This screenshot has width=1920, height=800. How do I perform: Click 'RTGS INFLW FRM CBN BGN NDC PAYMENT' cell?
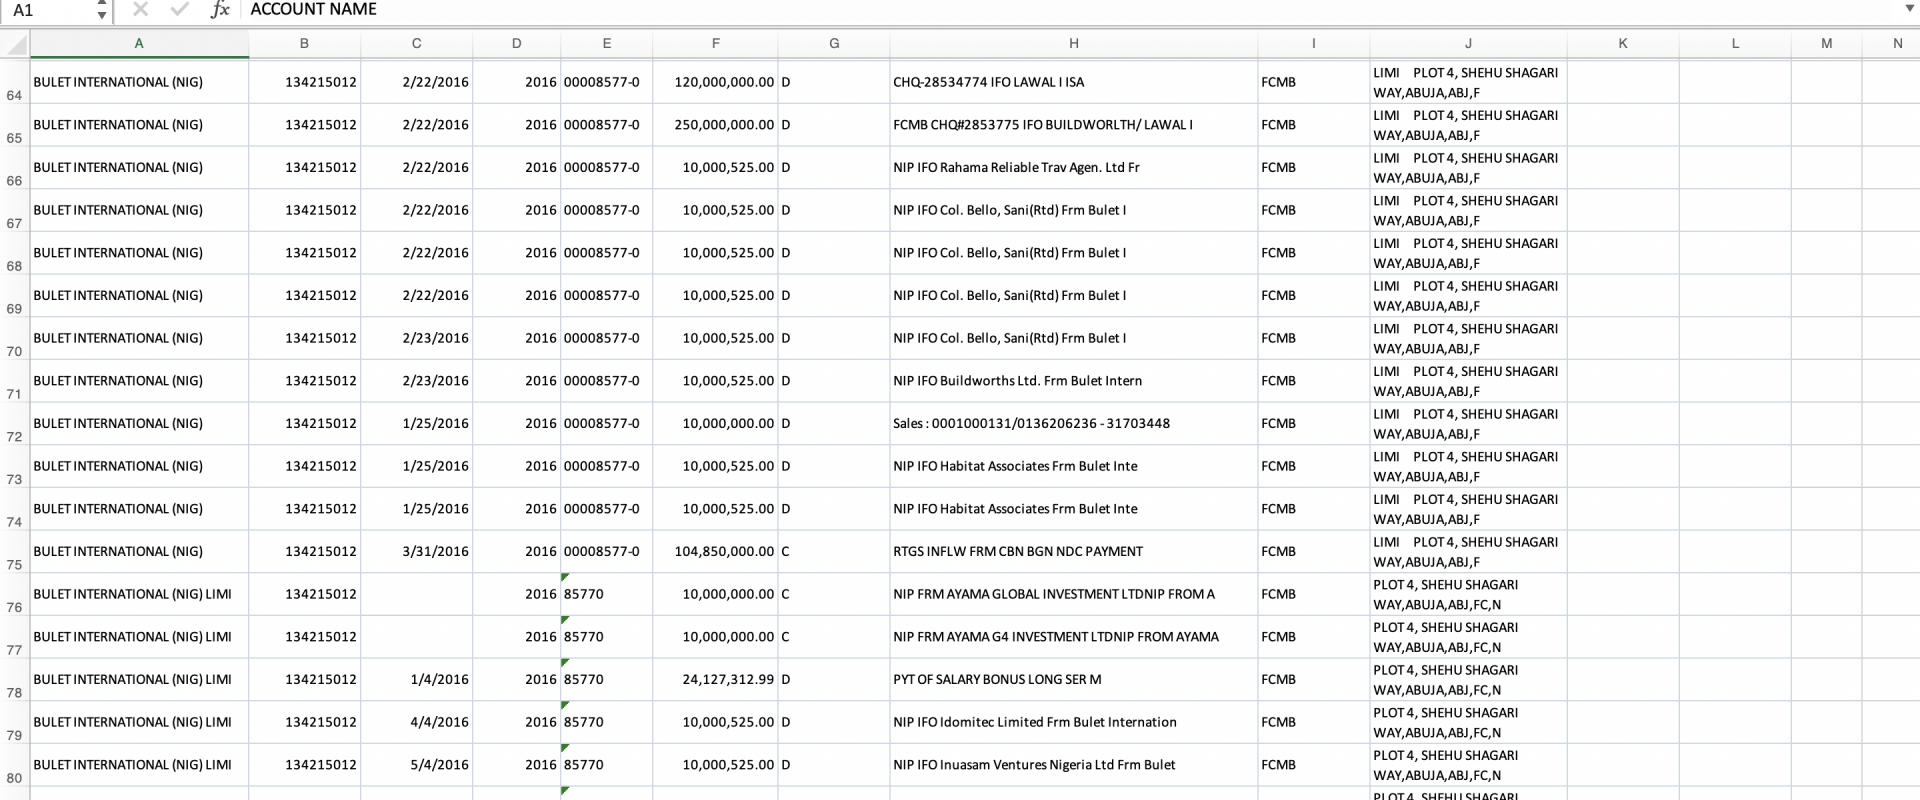[1074, 551]
